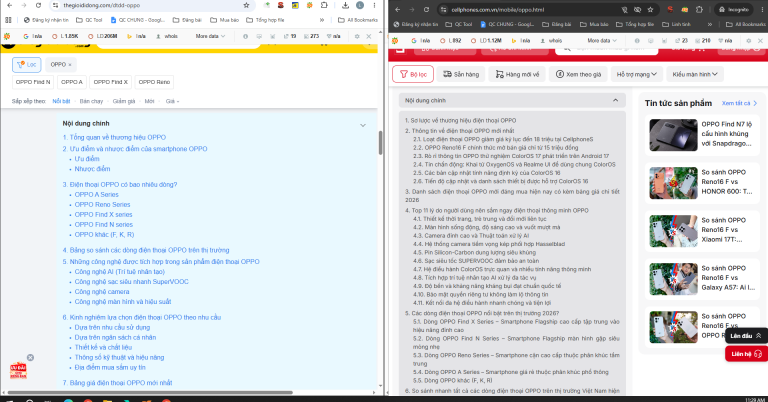The height and width of the screenshot is (402, 768).
Task: Sort by Bán chạy
Action: point(91,101)
